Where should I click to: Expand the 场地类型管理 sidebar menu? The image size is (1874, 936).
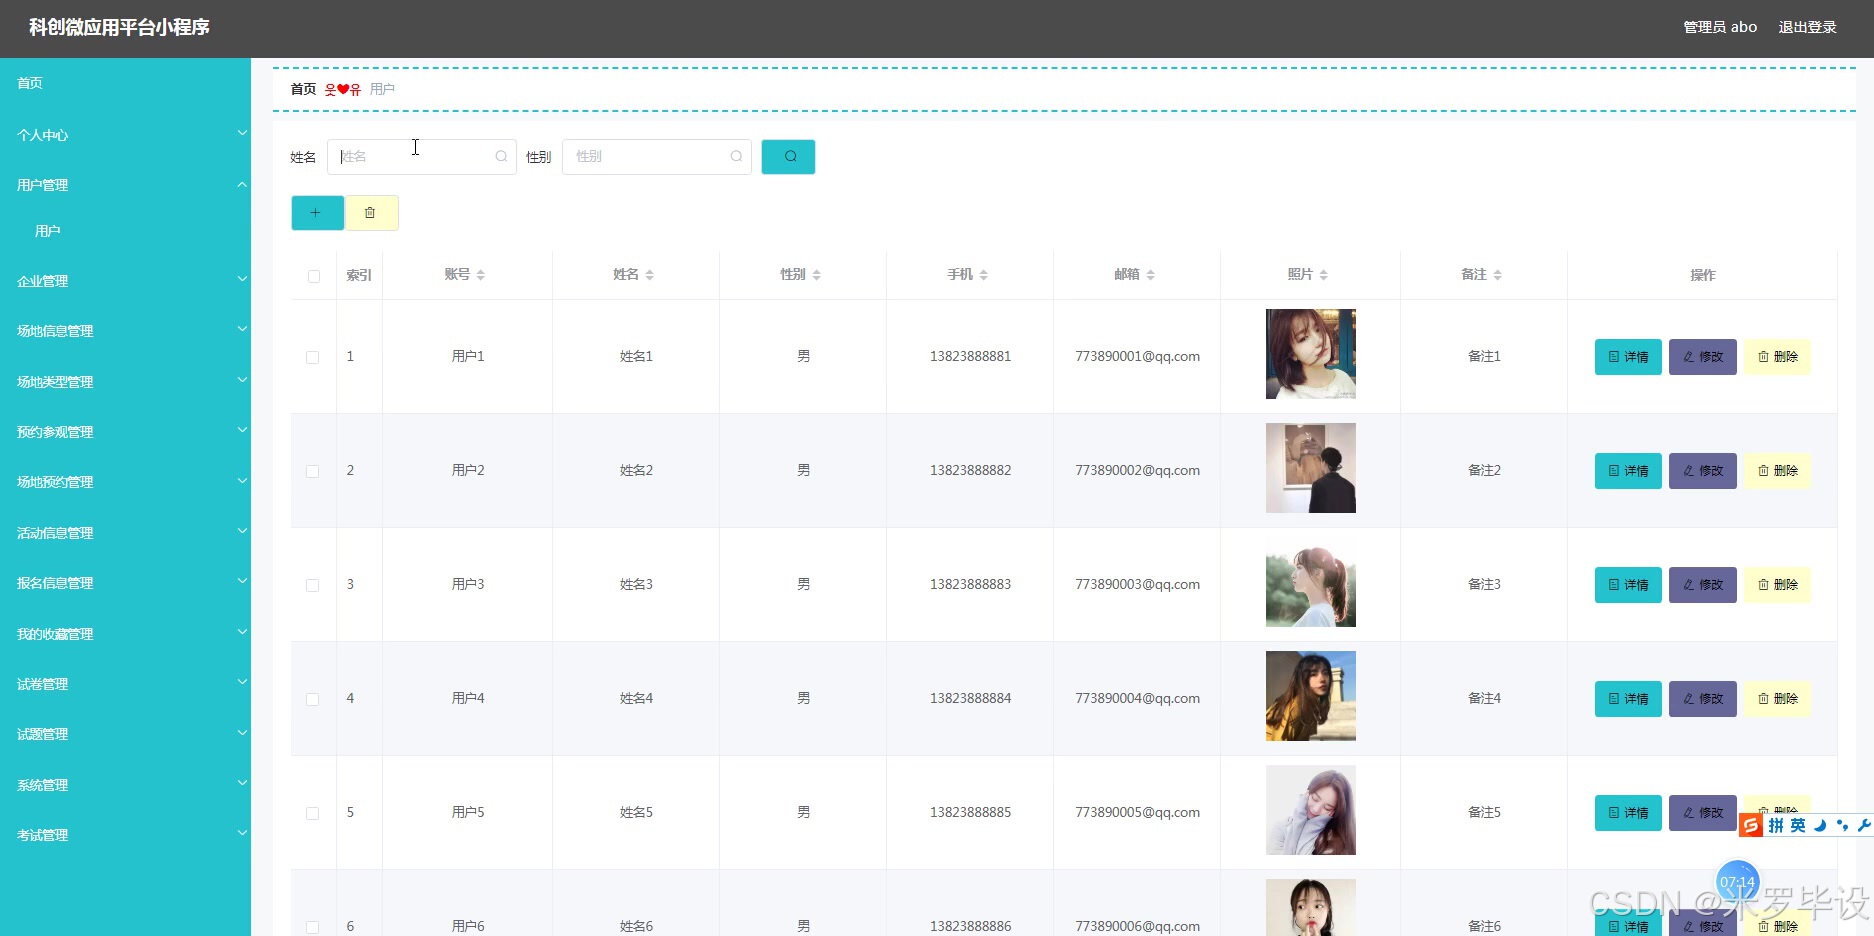click(x=125, y=382)
